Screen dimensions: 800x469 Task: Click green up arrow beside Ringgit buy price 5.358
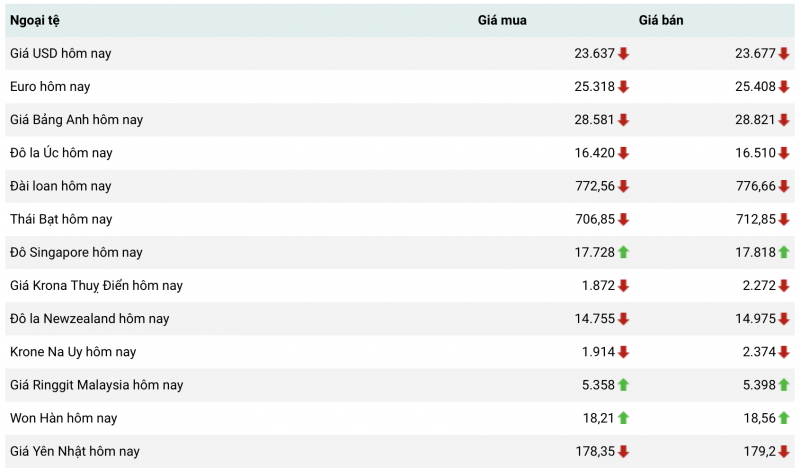pyautogui.click(x=623, y=385)
